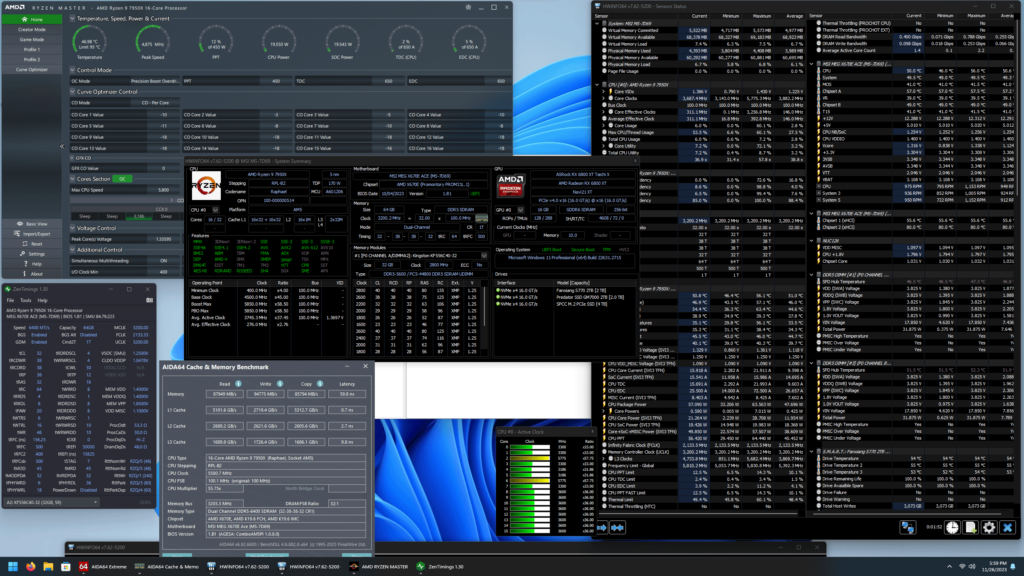Screen dimensions: 1024x576
Task: Collapse Temperature, Speed, Power & Current section
Action: click(72, 19)
